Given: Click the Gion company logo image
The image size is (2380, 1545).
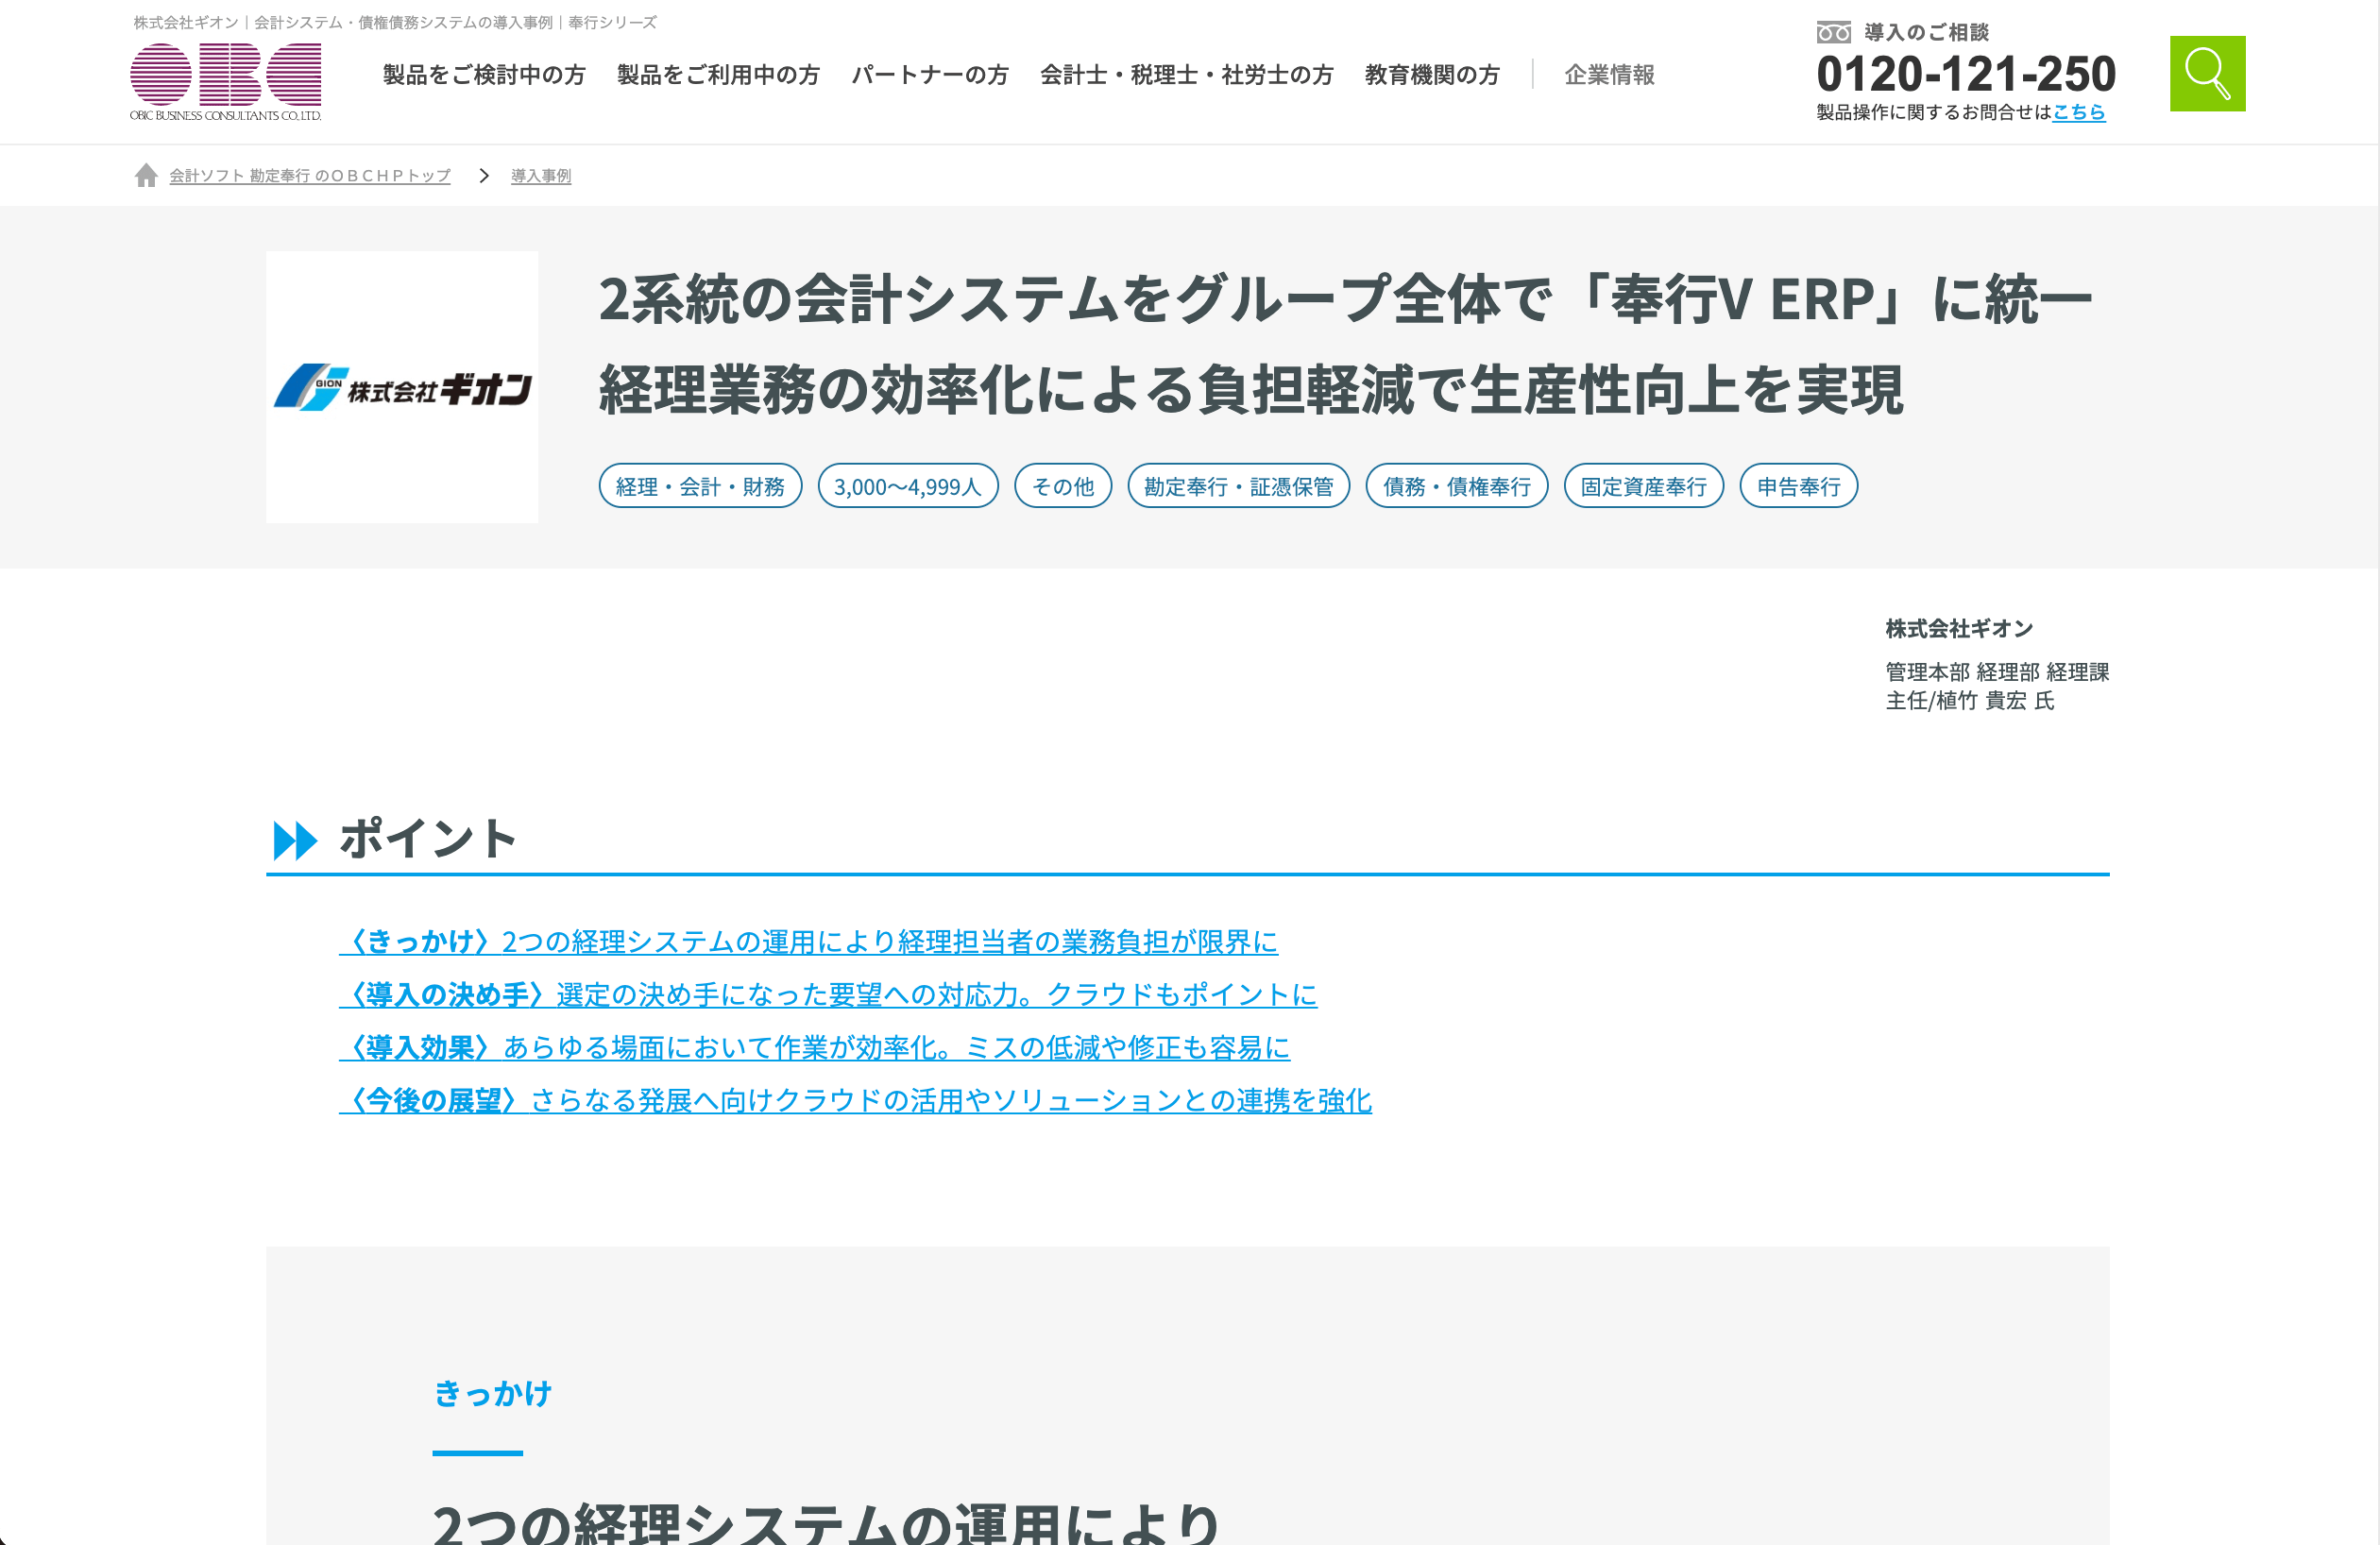Looking at the screenshot, I should pyautogui.click(x=402, y=387).
